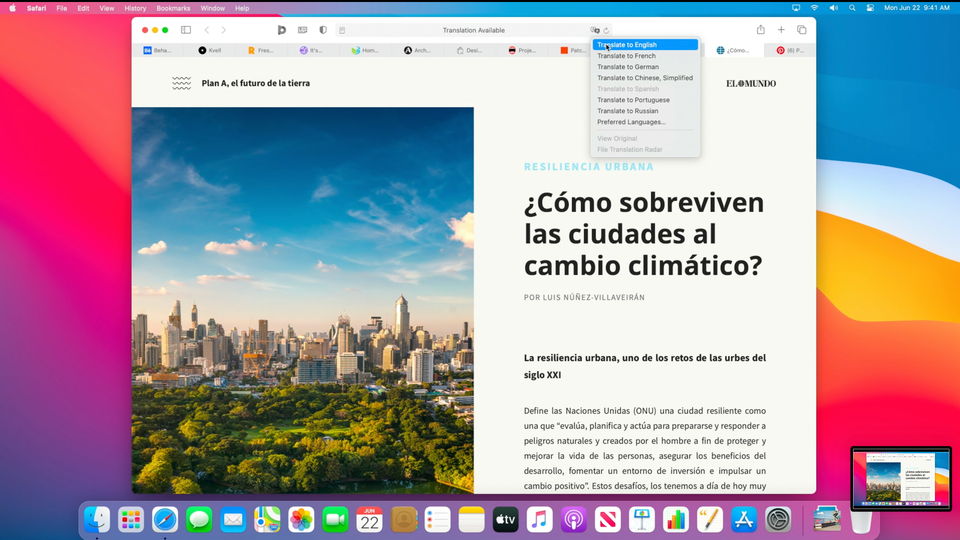
Task: Open the Bookmarks menu
Action: click(173, 8)
